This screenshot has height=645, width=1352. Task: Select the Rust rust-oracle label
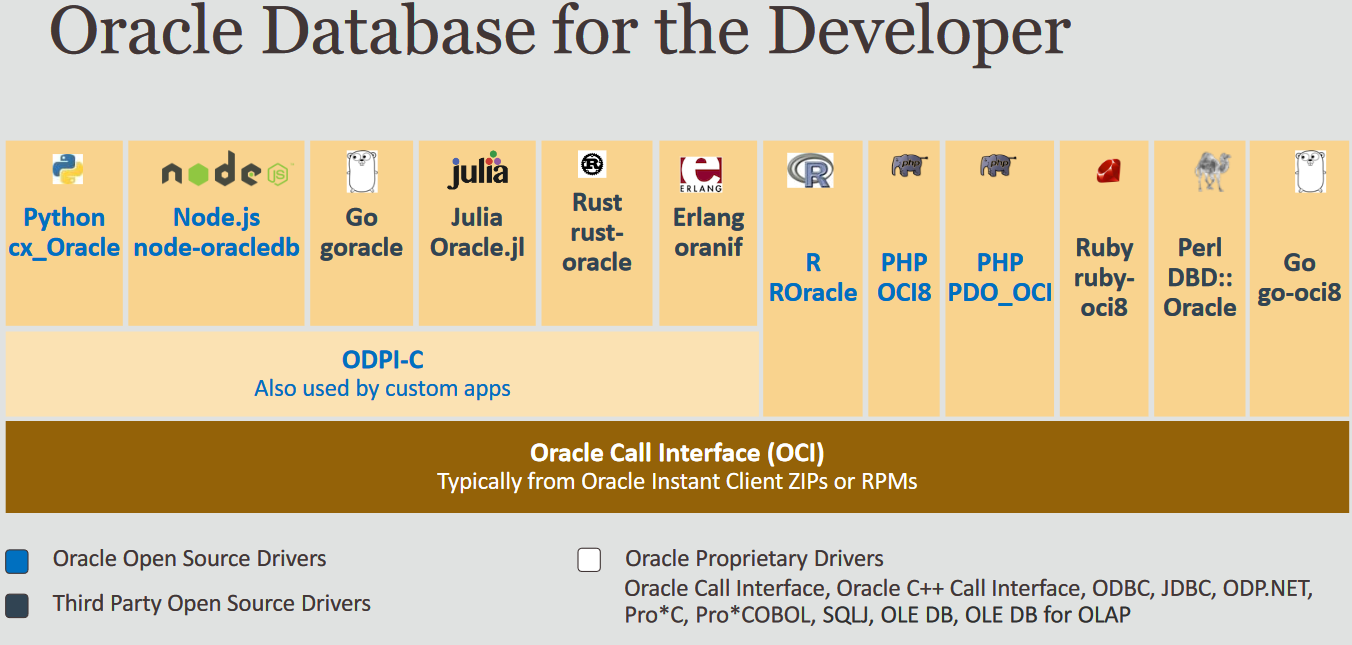[597, 232]
